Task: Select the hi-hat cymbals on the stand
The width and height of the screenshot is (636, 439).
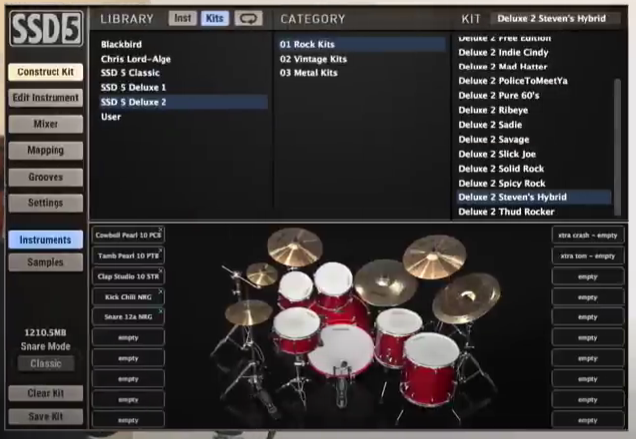Action: [x=248, y=312]
